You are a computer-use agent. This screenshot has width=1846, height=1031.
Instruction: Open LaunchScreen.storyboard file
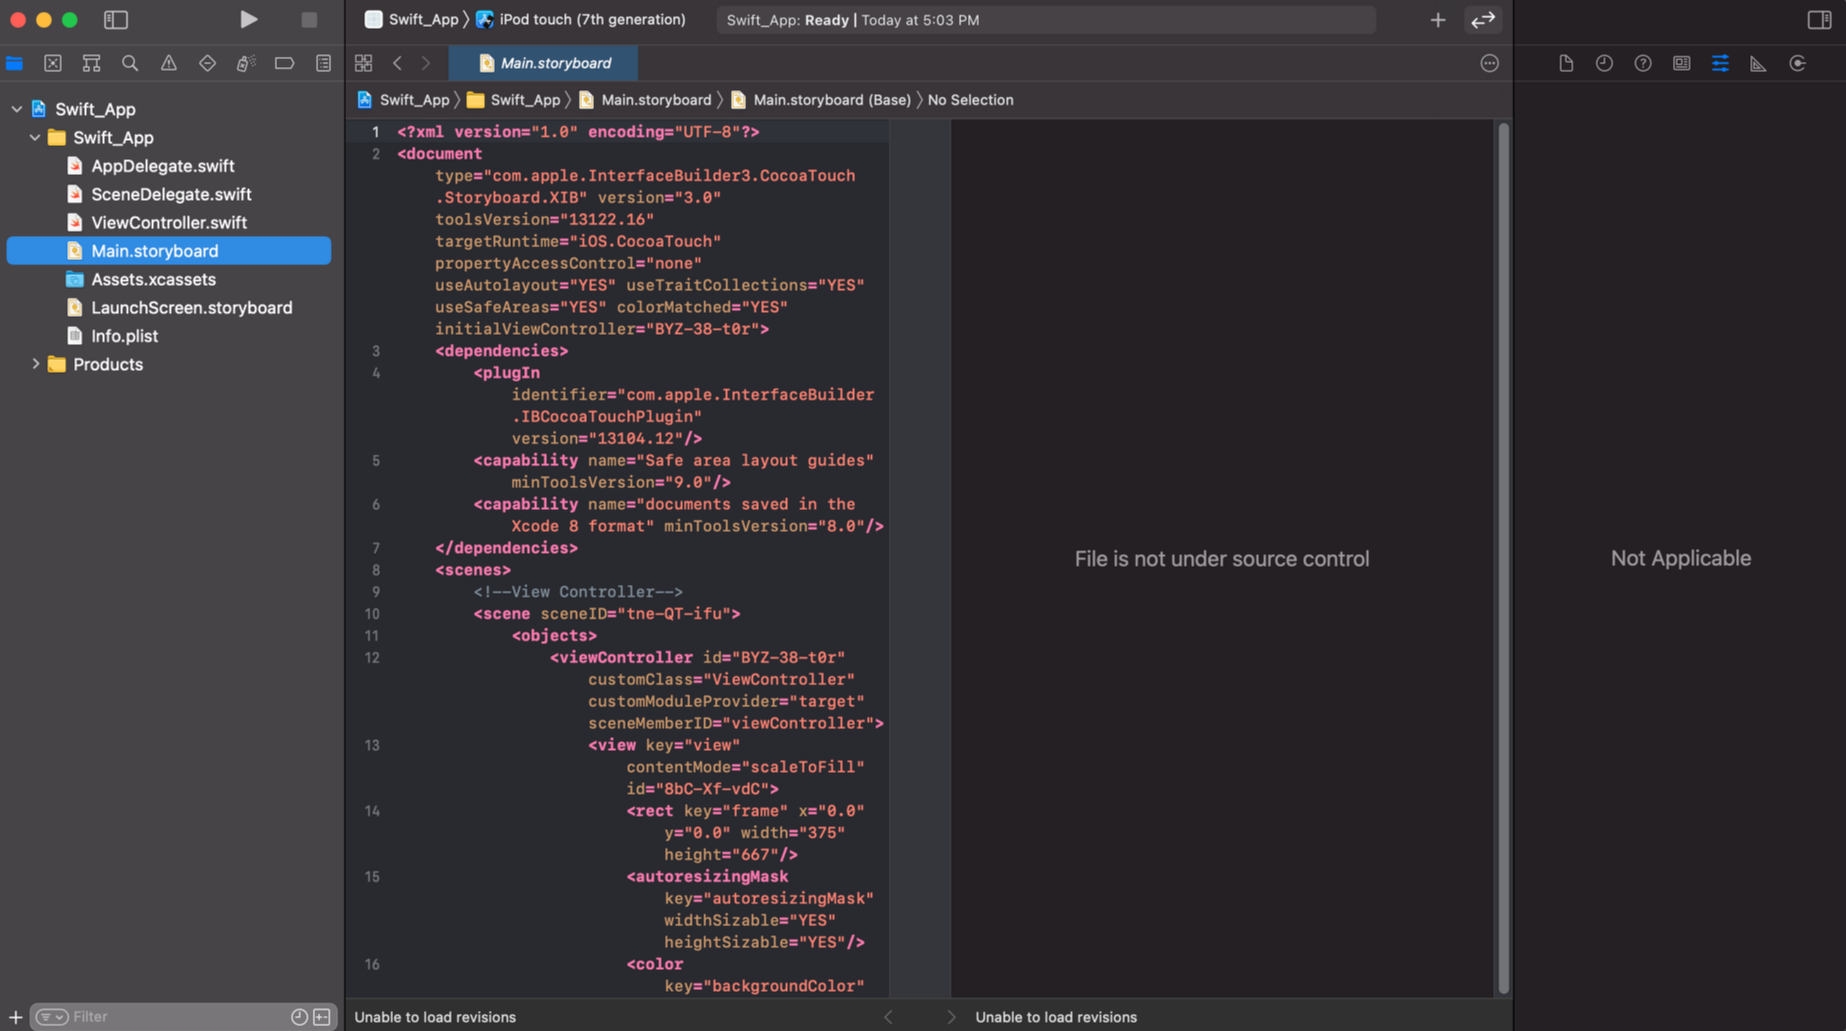point(191,307)
